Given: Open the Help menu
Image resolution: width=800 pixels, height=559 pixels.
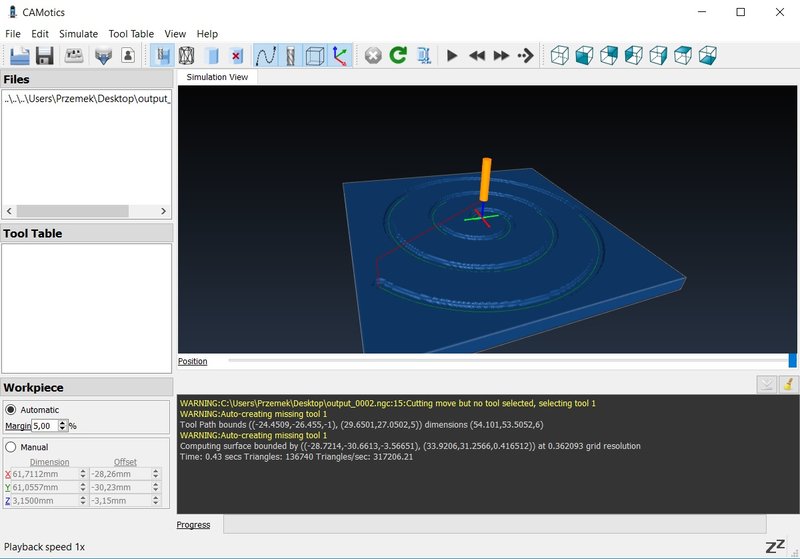Looking at the screenshot, I should (207, 34).
